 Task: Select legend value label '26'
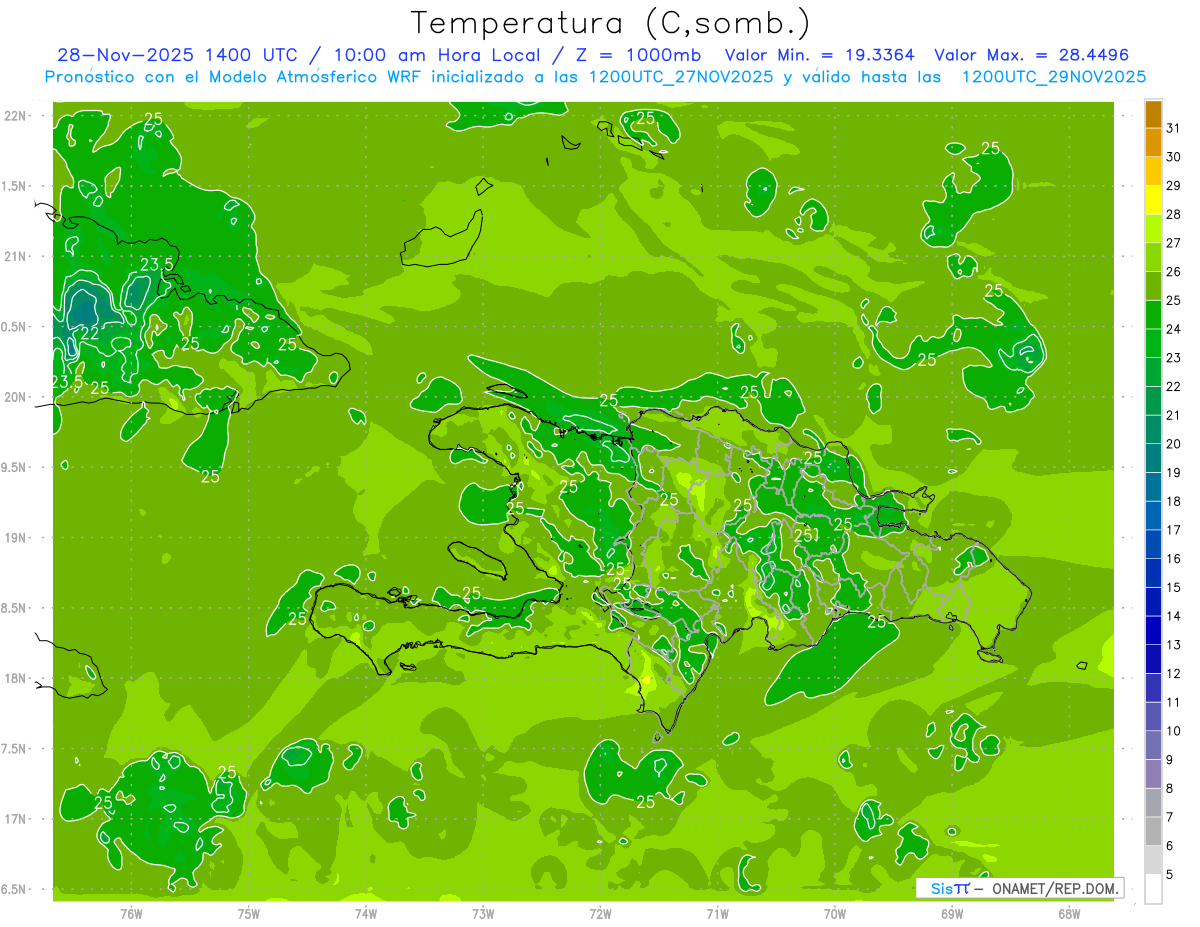coord(1174,272)
